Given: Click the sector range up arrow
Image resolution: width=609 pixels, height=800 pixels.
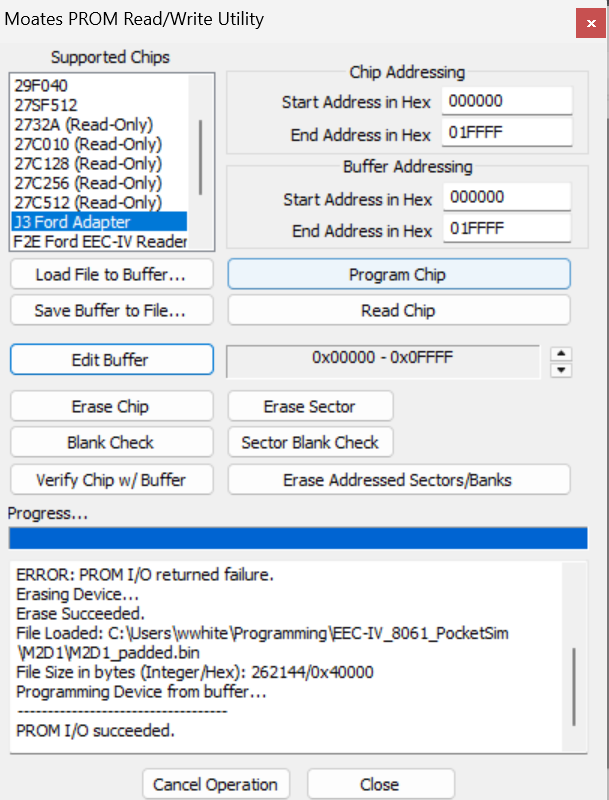Looking at the screenshot, I should (x=562, y=353).
